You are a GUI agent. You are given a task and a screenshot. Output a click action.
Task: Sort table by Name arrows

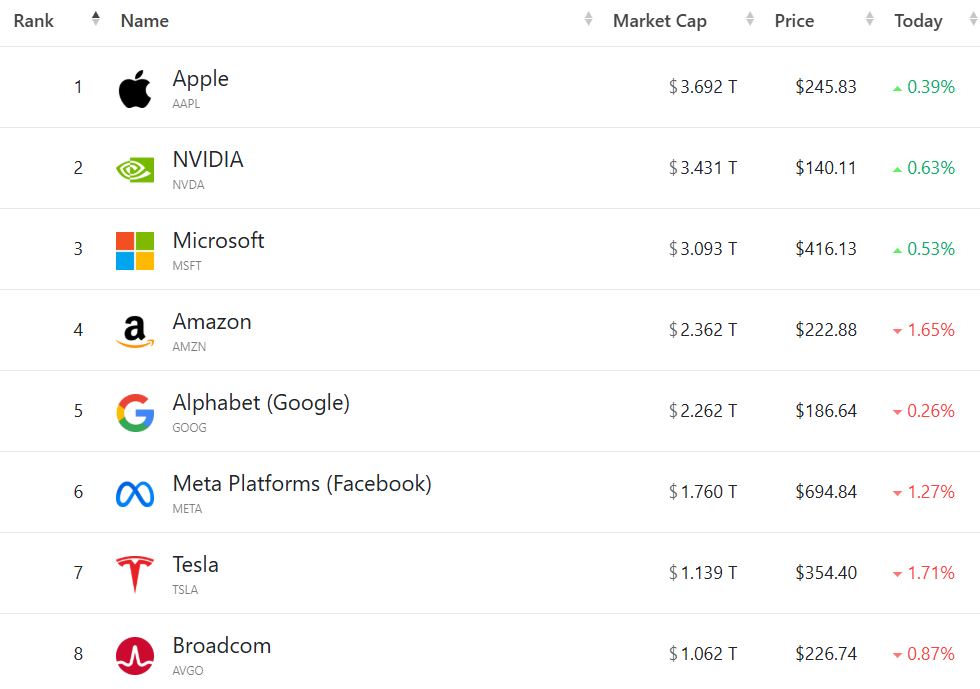coord(588,19)
